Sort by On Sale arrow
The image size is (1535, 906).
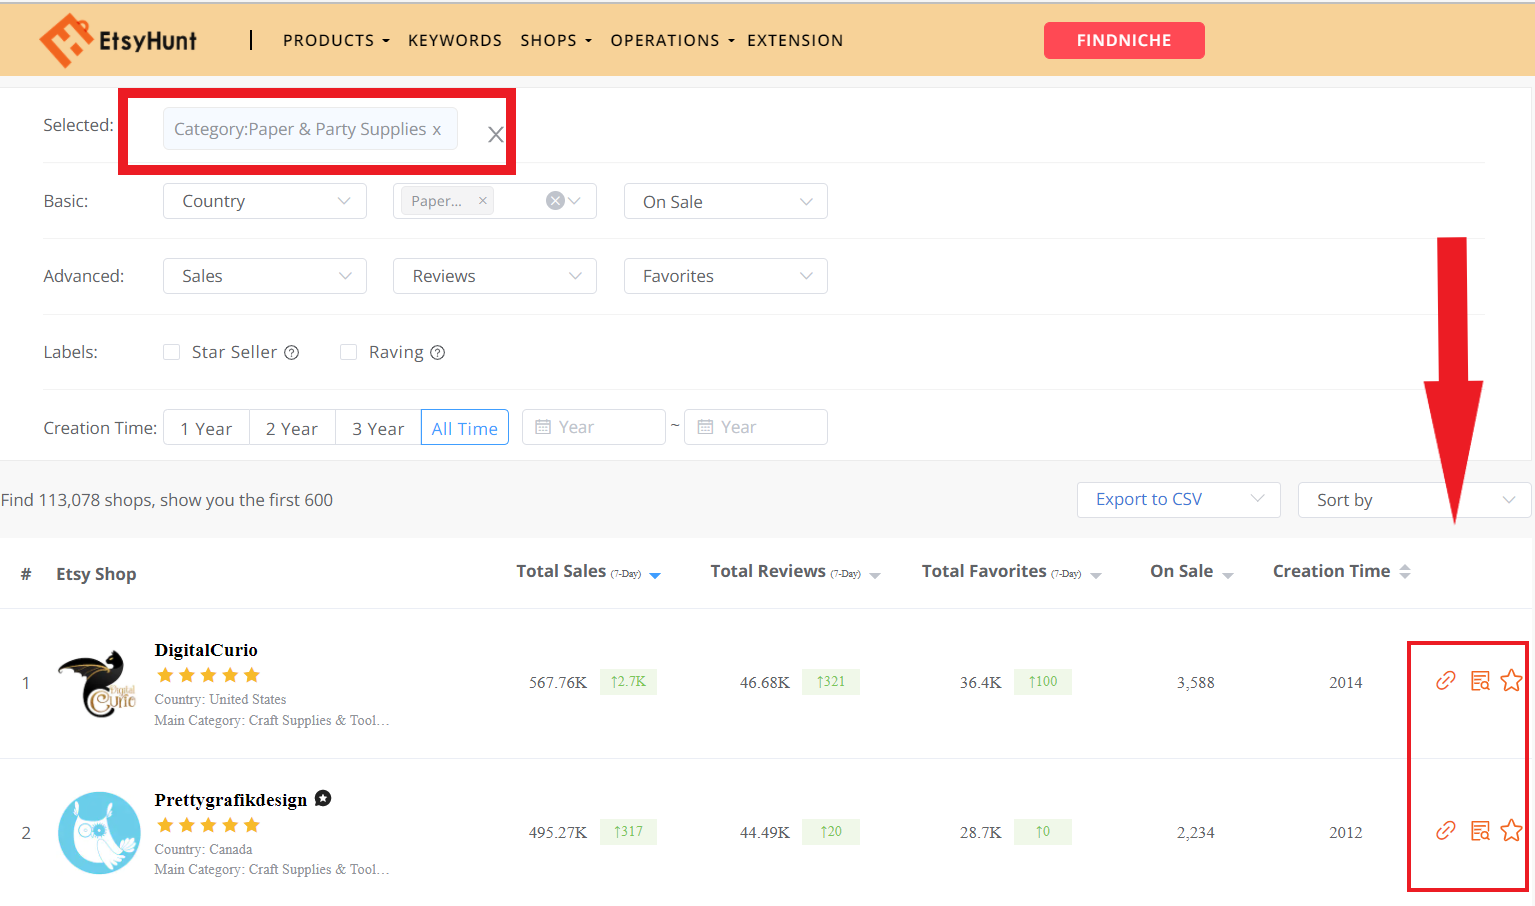tap(1228, 575)
